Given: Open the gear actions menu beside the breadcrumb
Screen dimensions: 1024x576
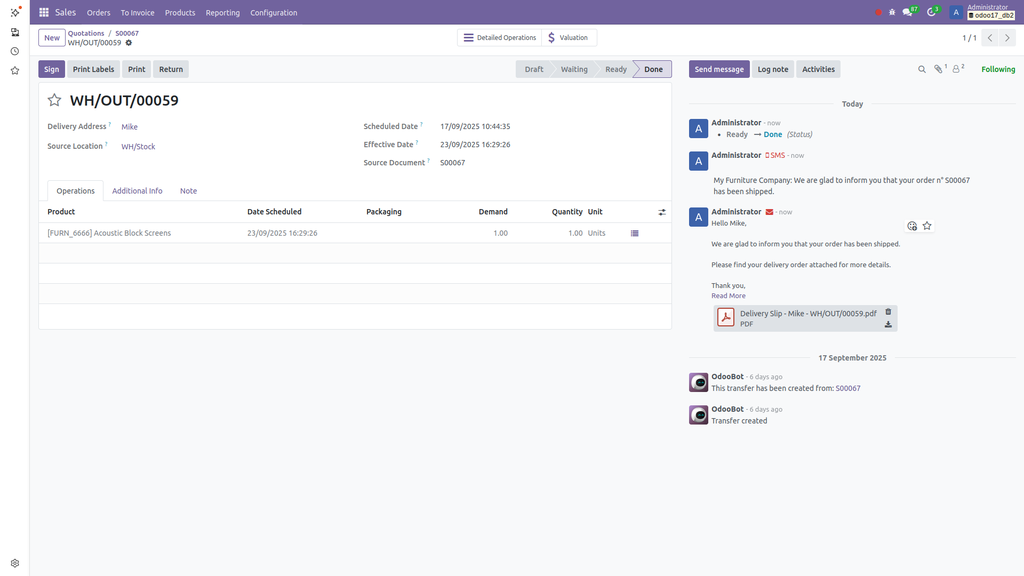Looking at the screenshot, I should (x=127, y=44).
